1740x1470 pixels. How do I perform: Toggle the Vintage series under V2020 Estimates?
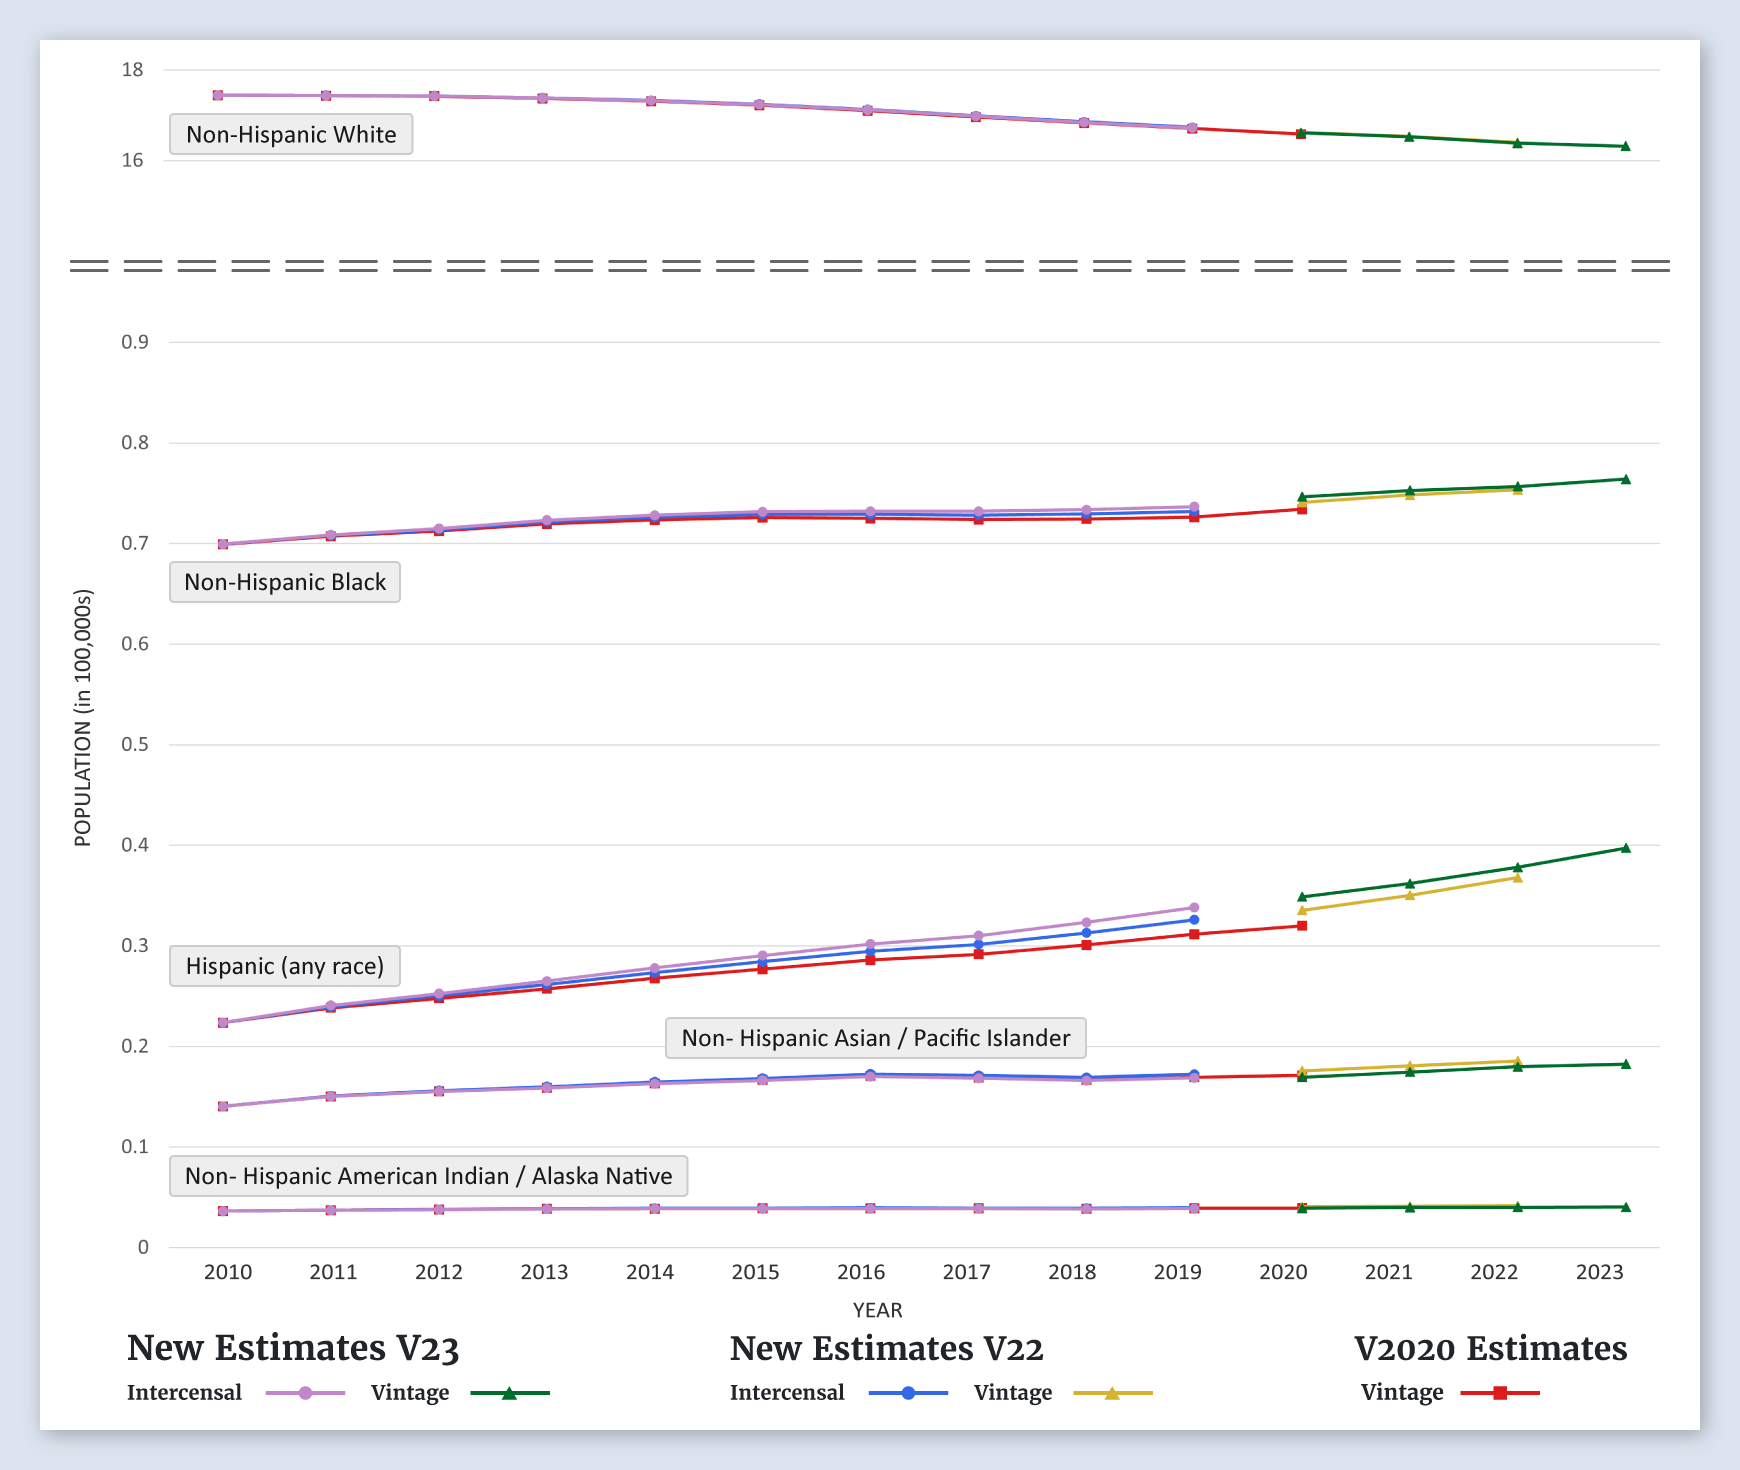1402,1393
